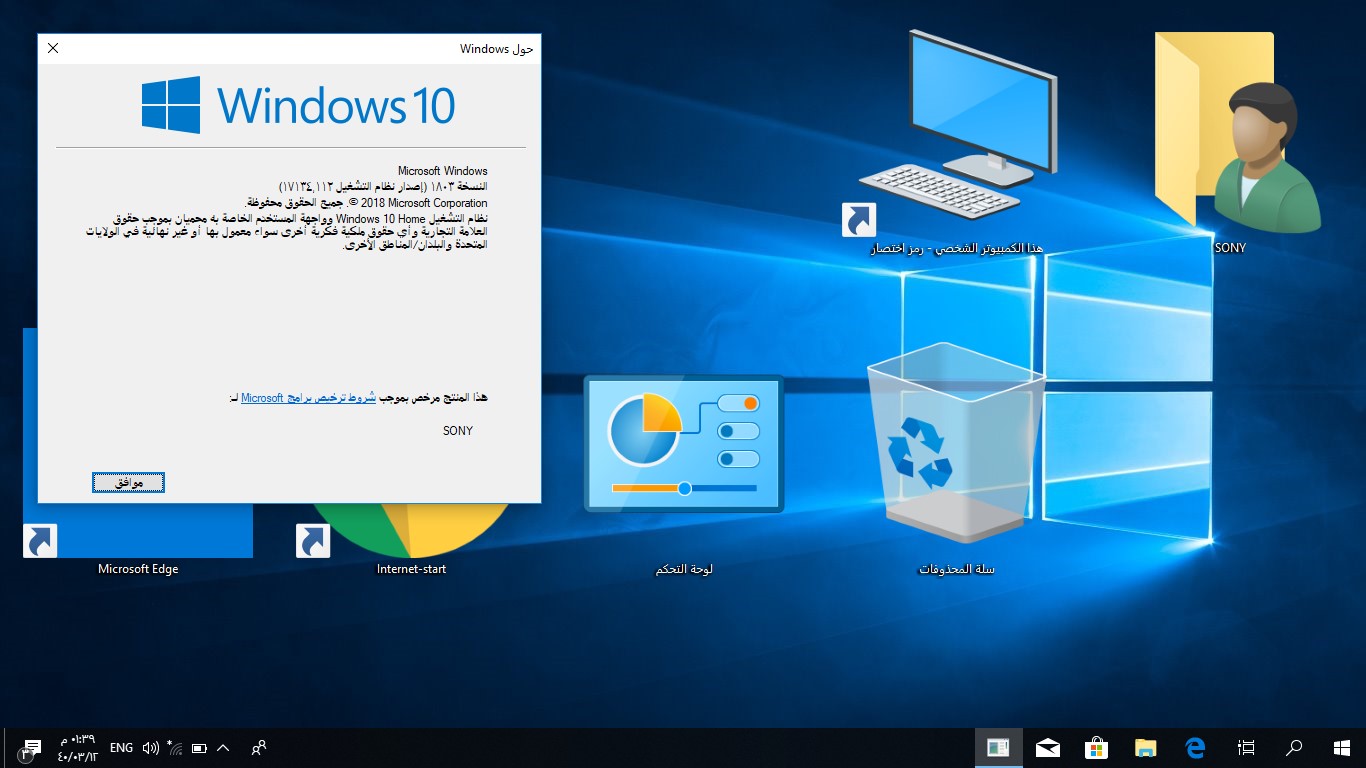Select the SONY user folder desktop icon

[x=1240, y=143]
